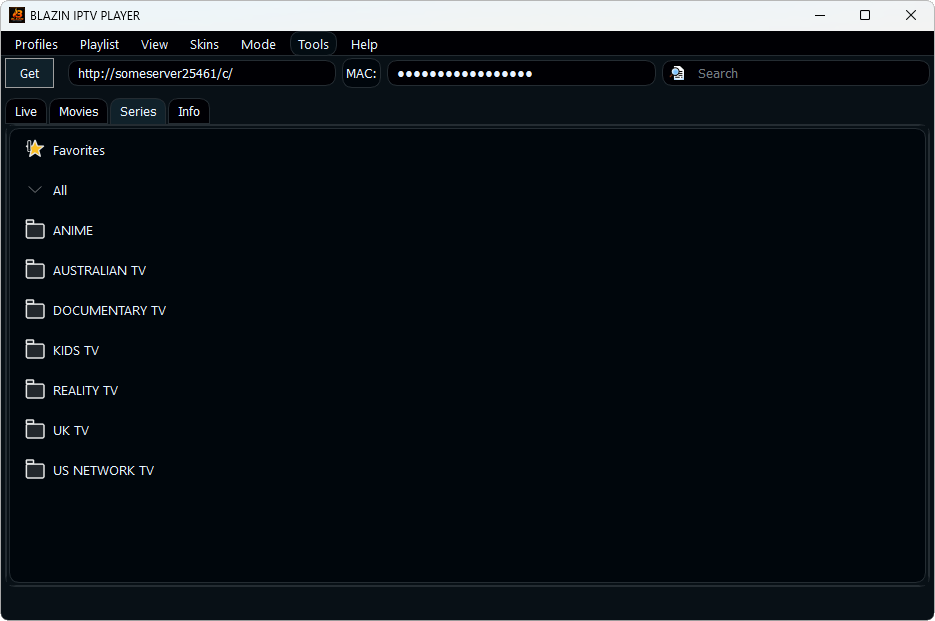
Task: Click the server URL input field
Action: tap(202, 73)
